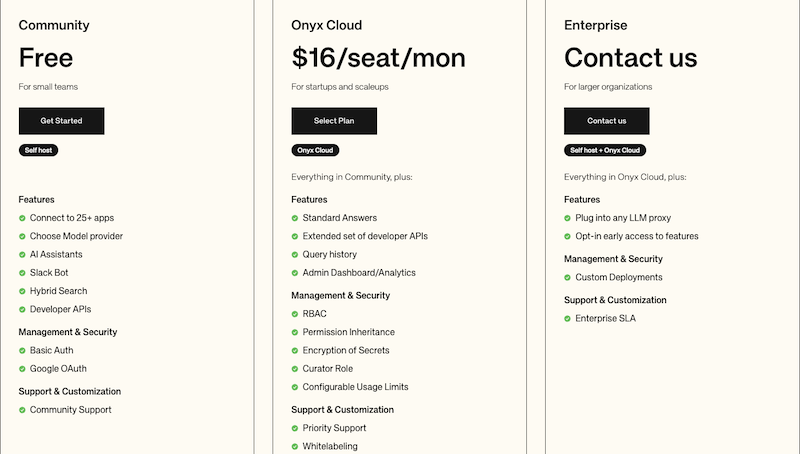
Task: Click check icon next to Hybrid Search
Action: coord(22,291)
